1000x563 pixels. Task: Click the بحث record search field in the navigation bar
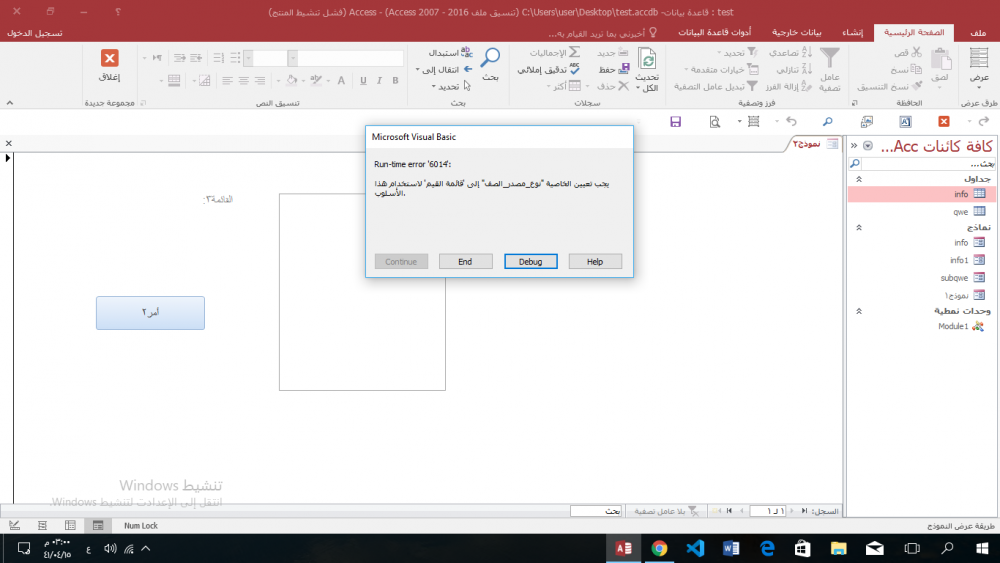point(596,511)
